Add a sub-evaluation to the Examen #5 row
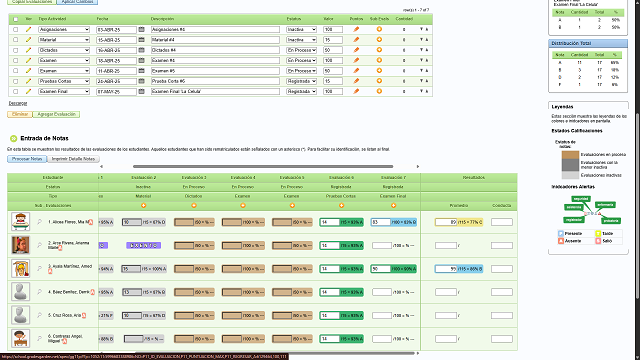This screenshot has width=640, height=360. (x=379, y=71)
